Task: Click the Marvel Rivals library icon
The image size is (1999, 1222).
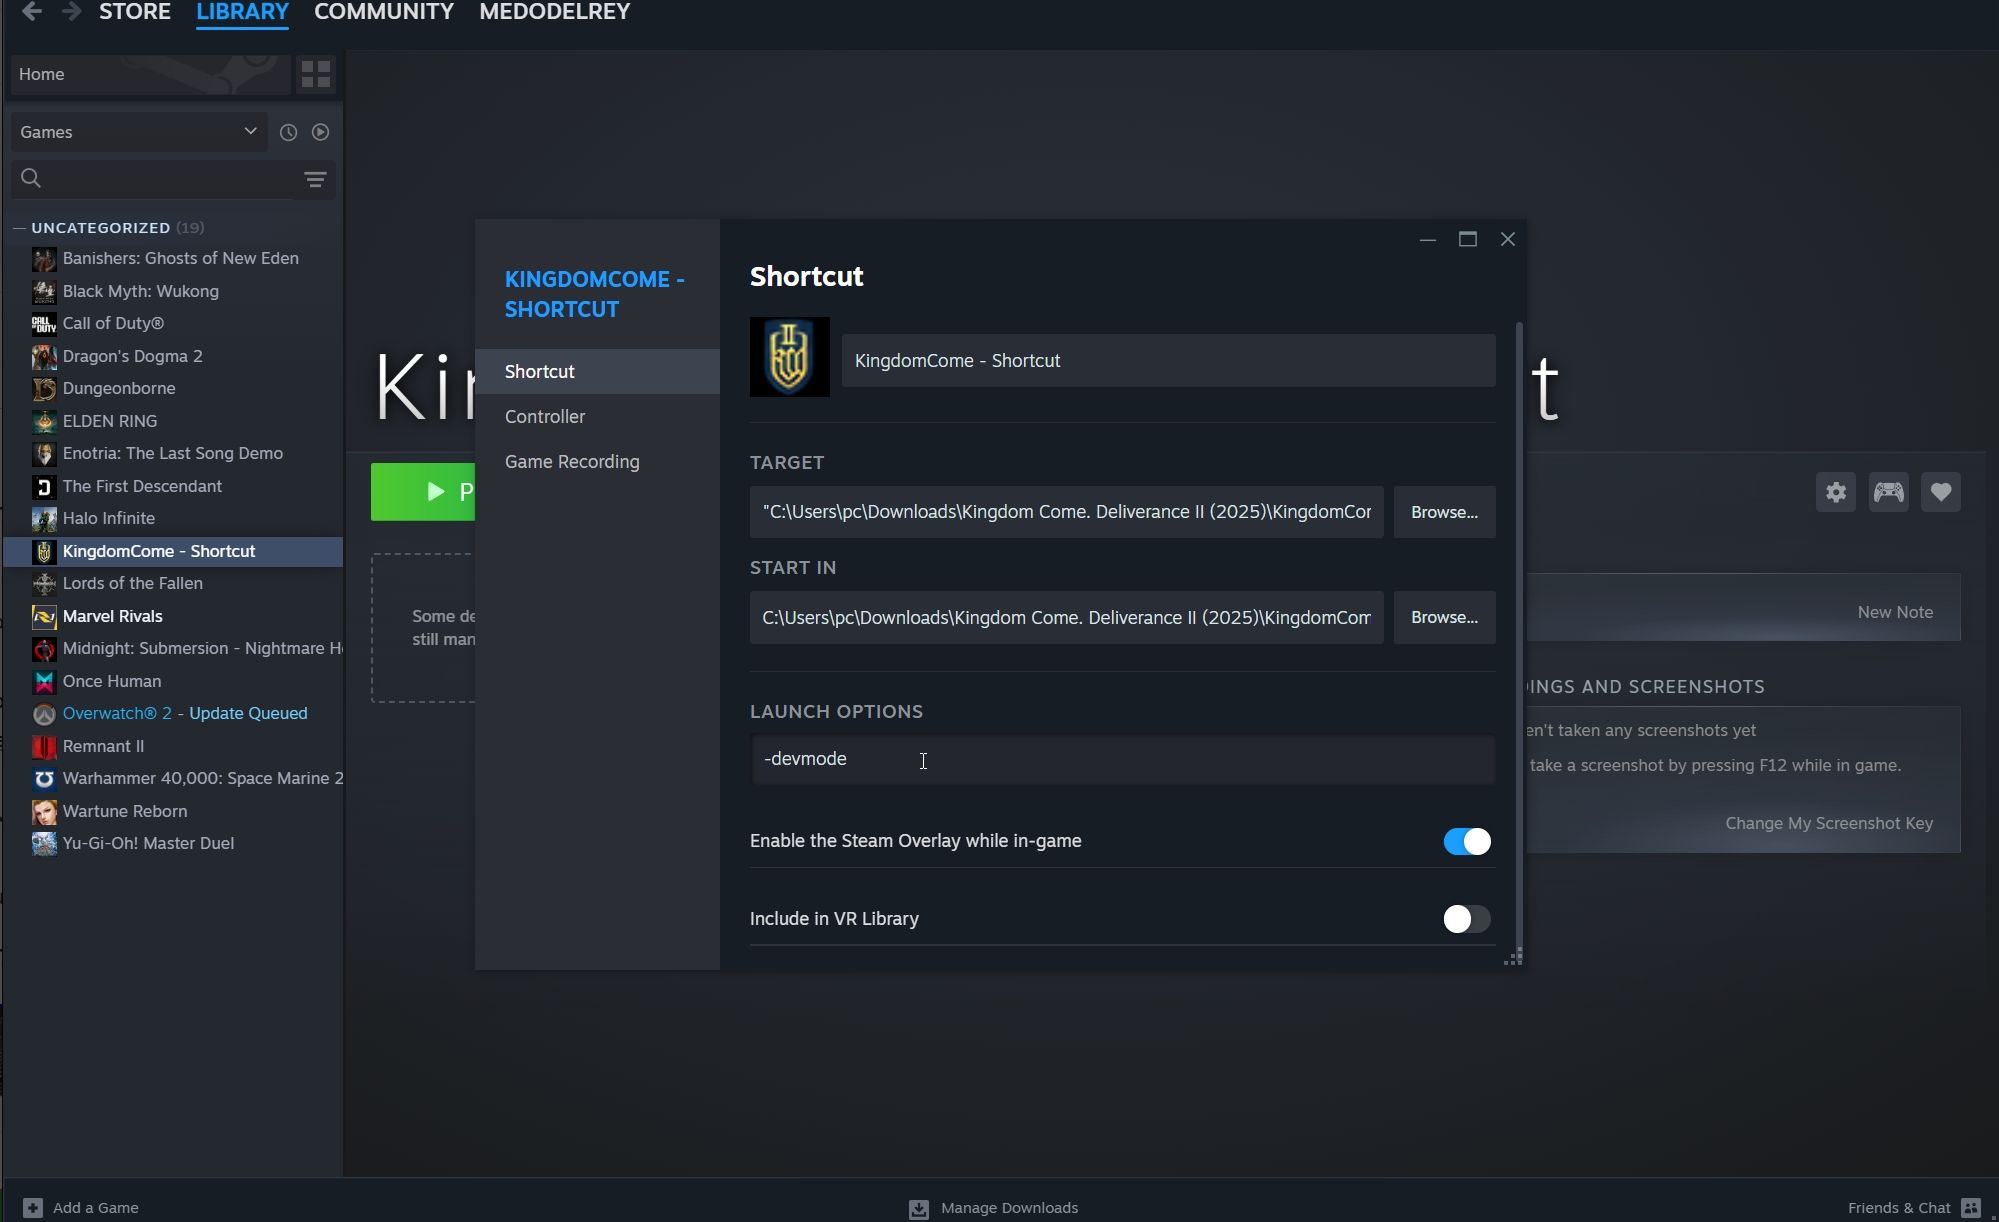Action: tap(43, 617)
